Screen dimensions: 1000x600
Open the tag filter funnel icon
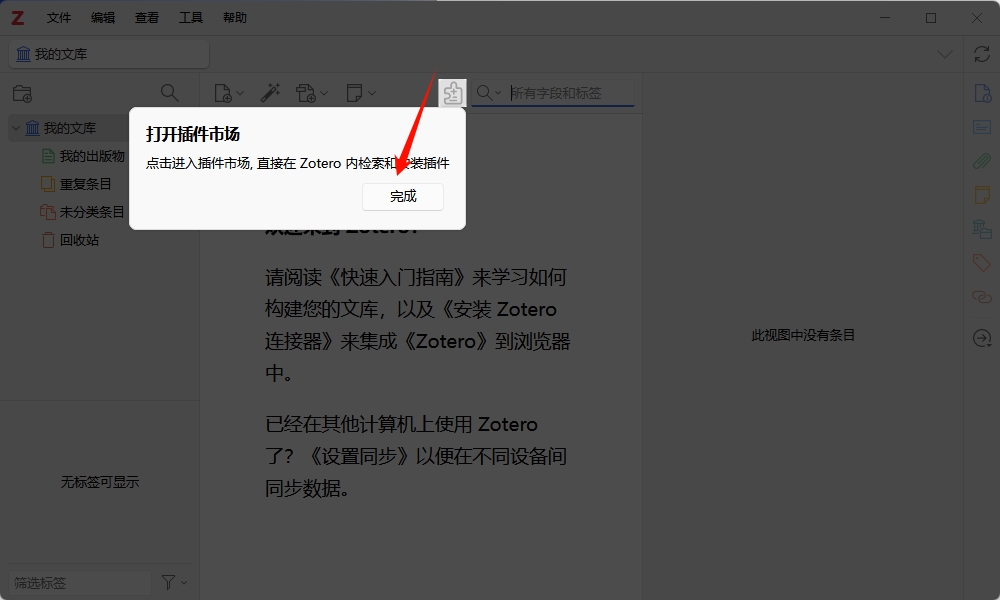coord(170,582)
